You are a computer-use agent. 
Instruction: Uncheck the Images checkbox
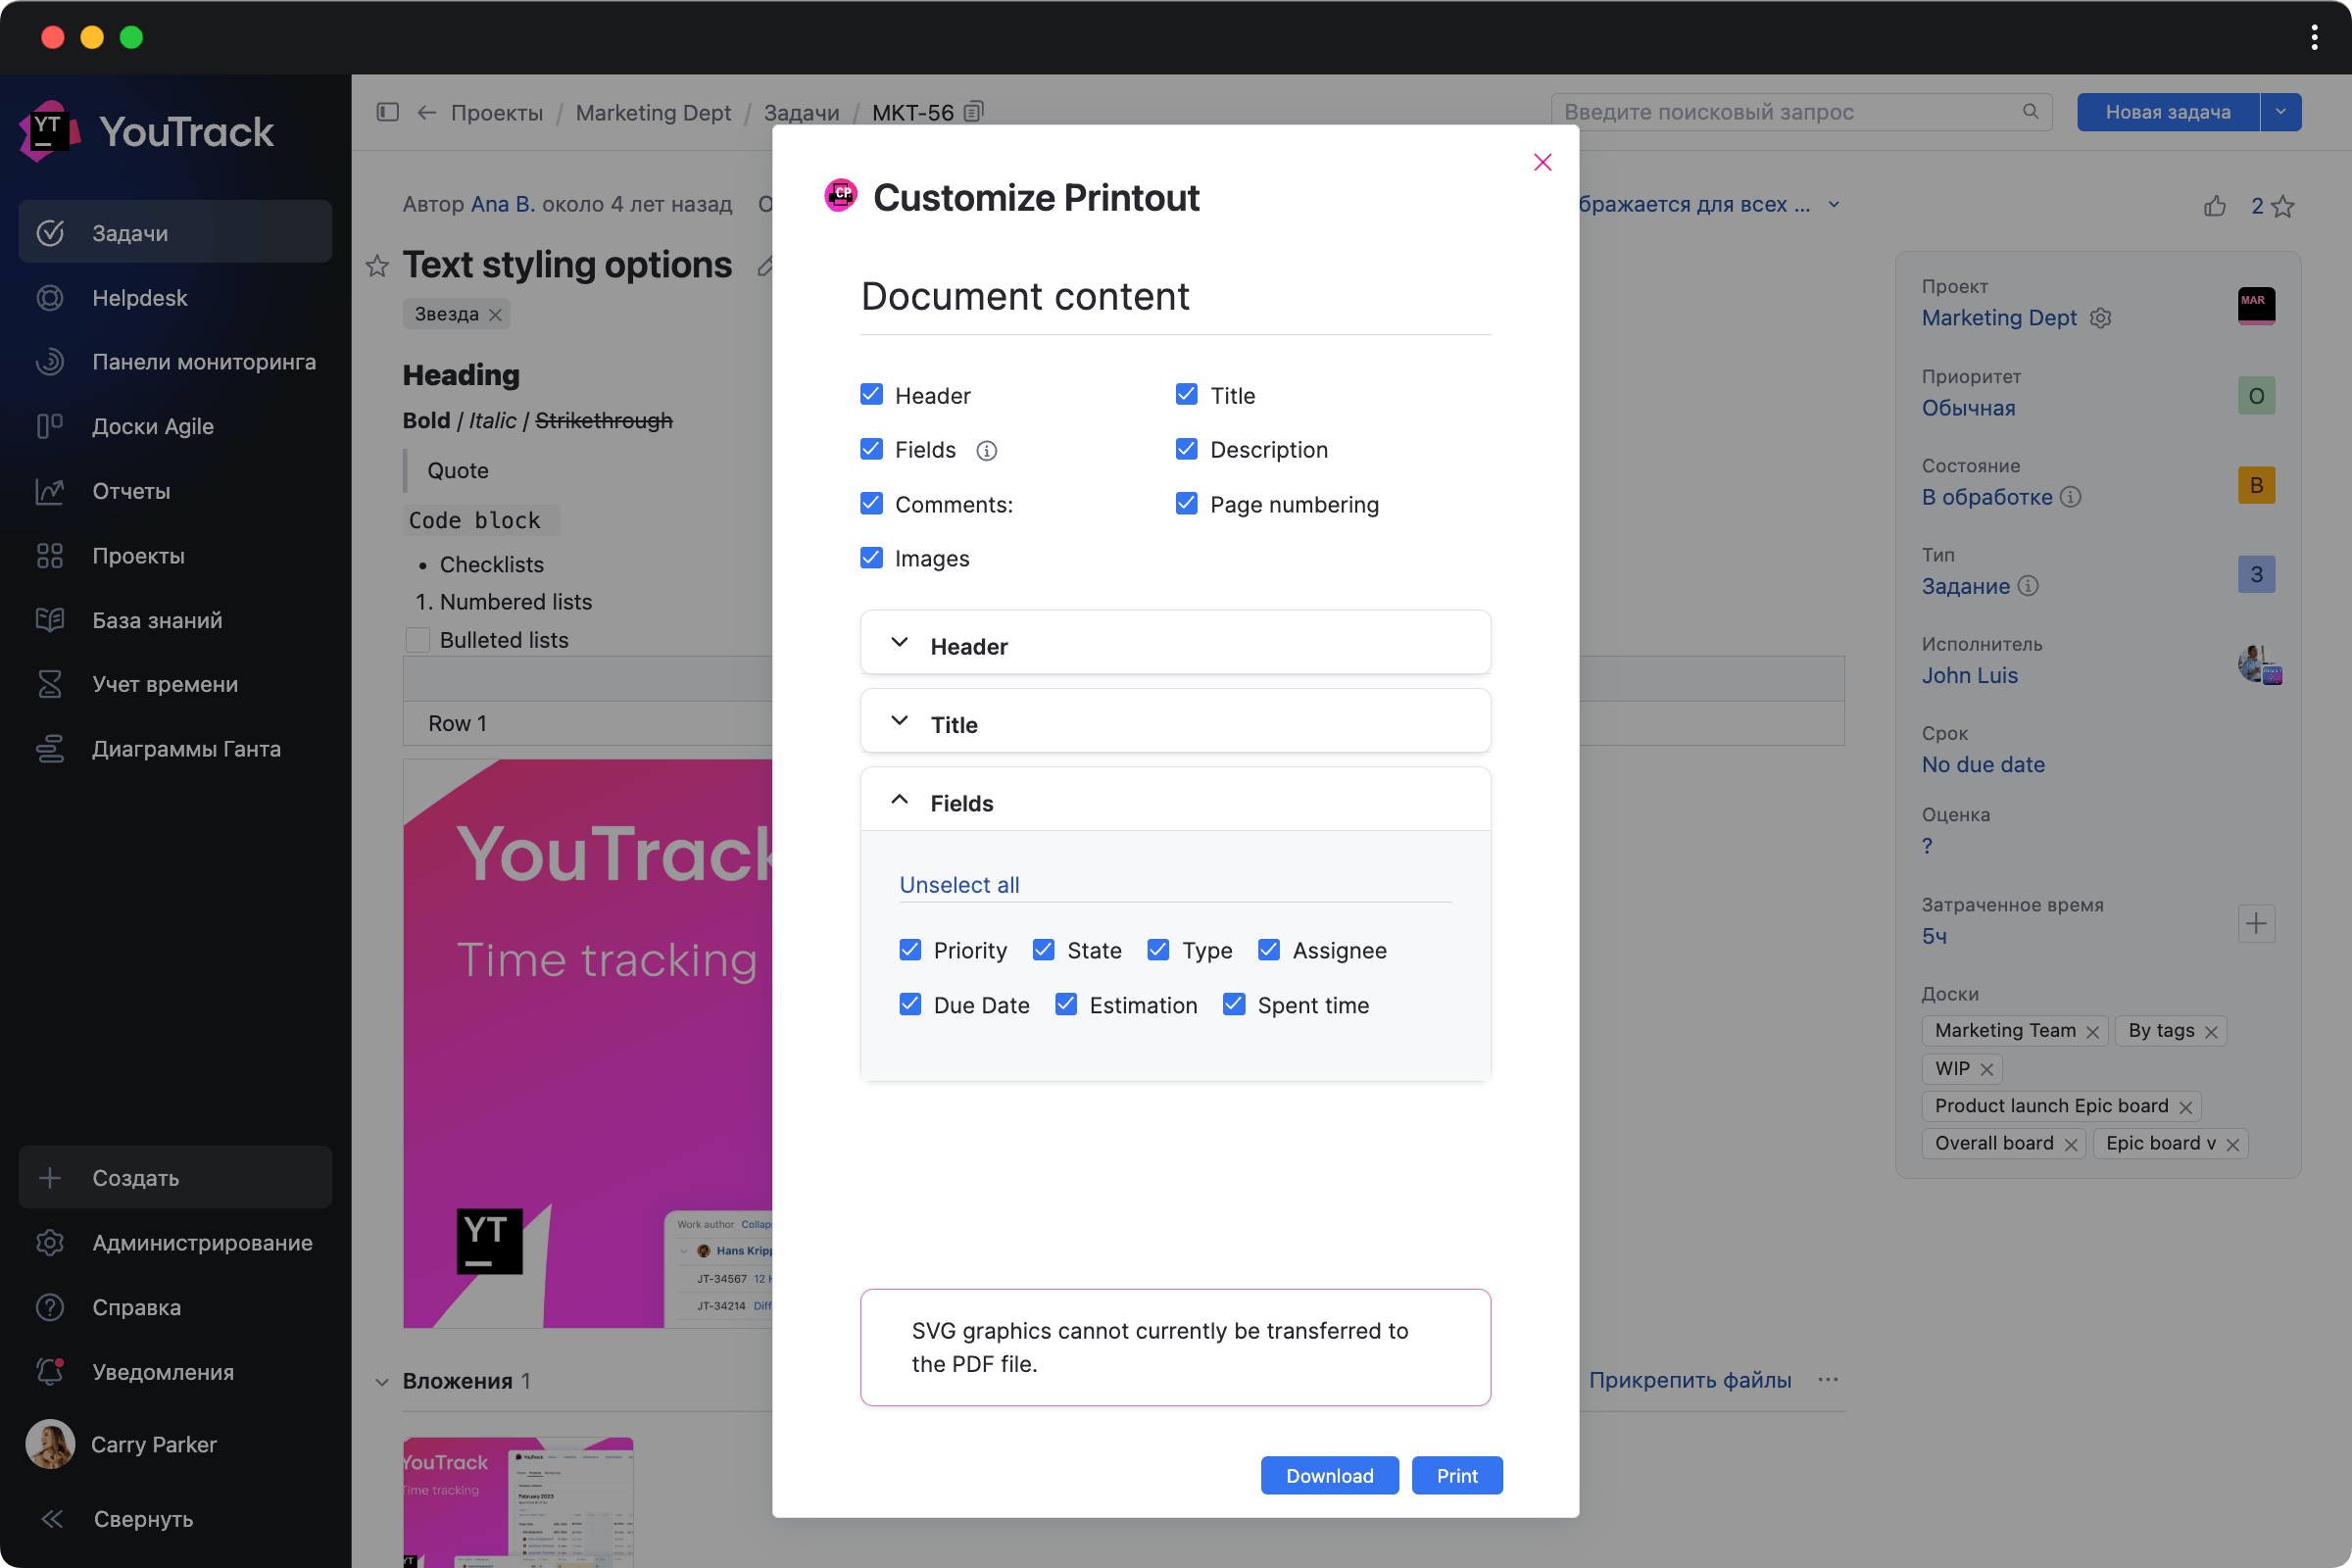tap(871, 558)
